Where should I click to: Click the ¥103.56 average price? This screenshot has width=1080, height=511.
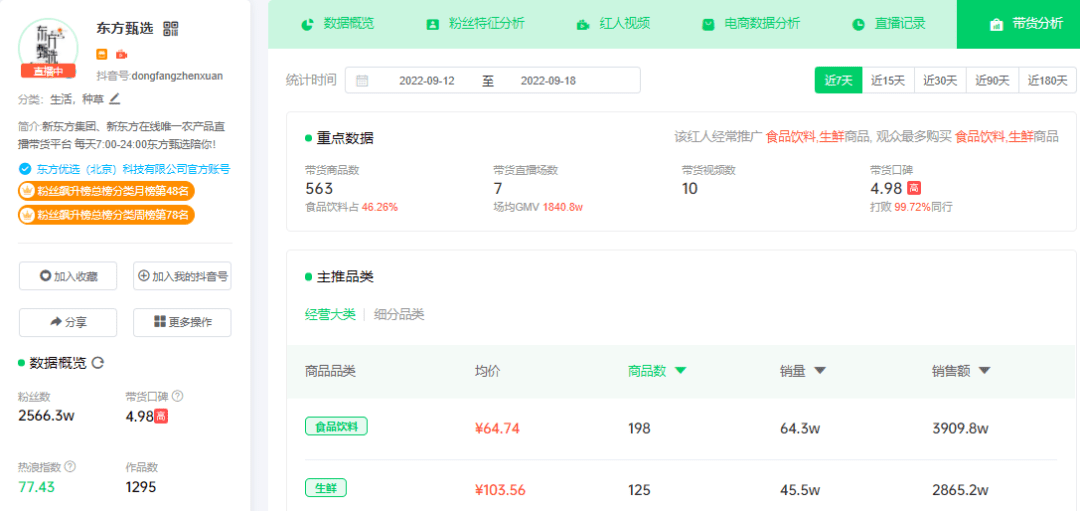(x=501, y=490)
